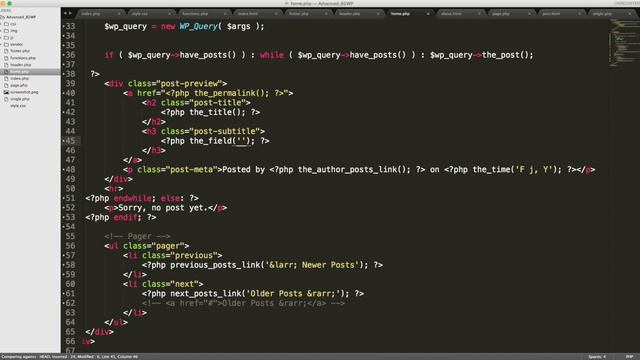Click the green macOS zoom window button
The height and width of the screenshot is (360, 640).
pos(9,3)
